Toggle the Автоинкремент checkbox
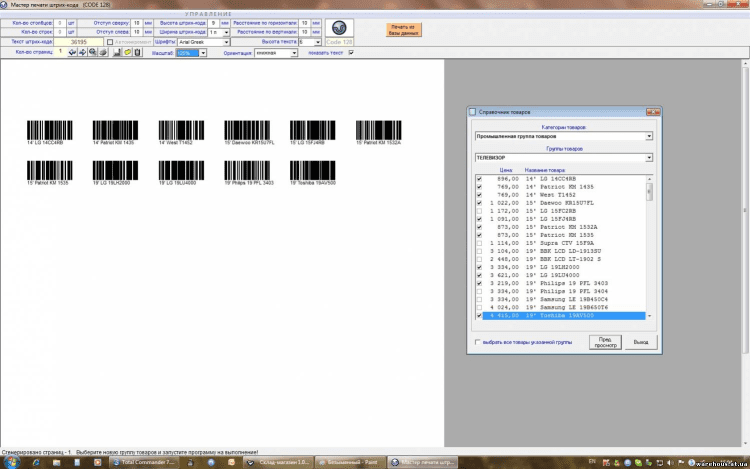 coord(110,42)
